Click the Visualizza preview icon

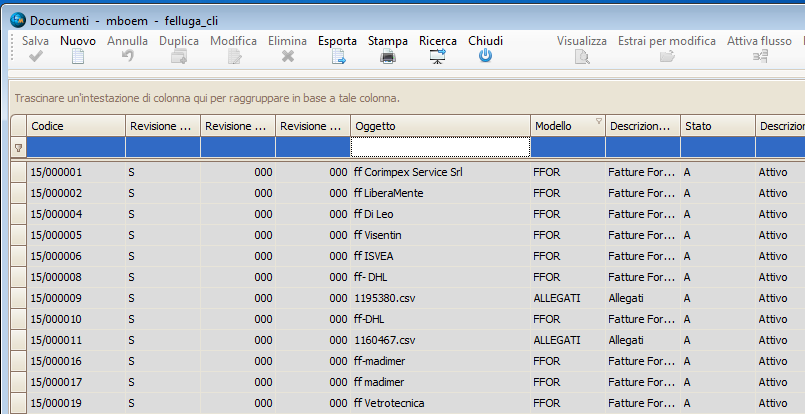click(581, 57)
